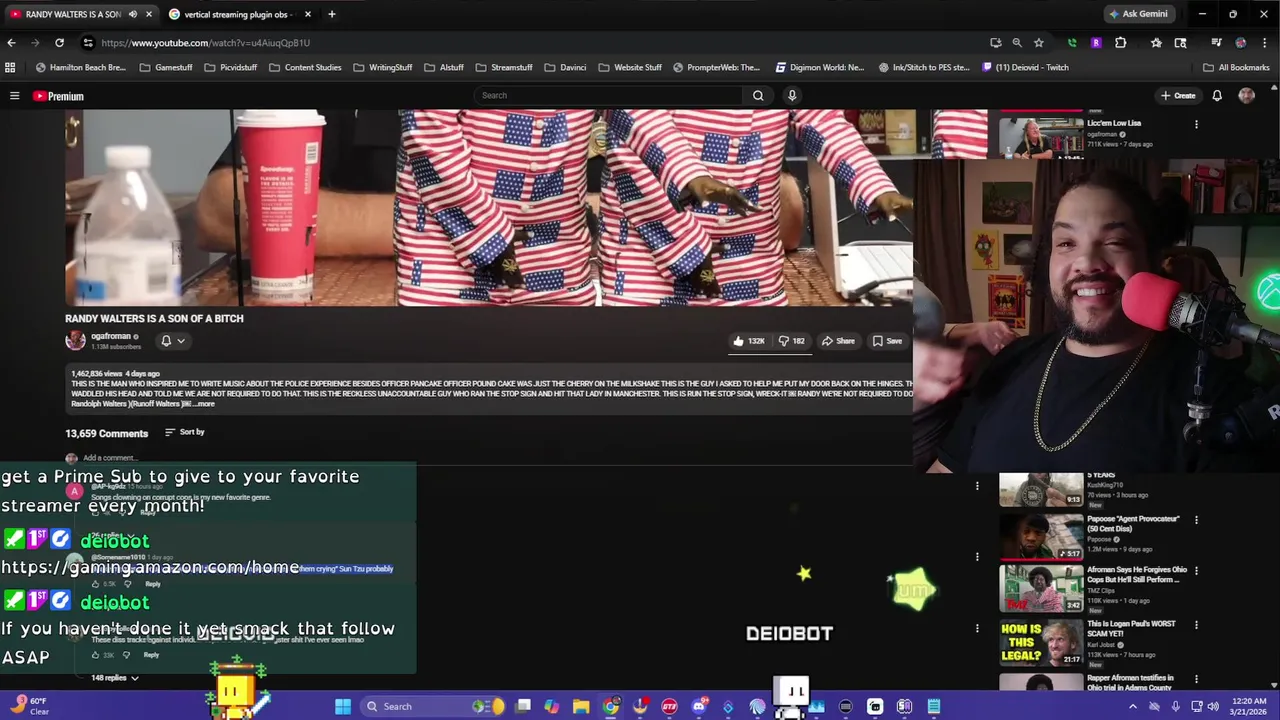
Task: Switch to the RANDY WALTERS browser tab
Action: (80, 14)
